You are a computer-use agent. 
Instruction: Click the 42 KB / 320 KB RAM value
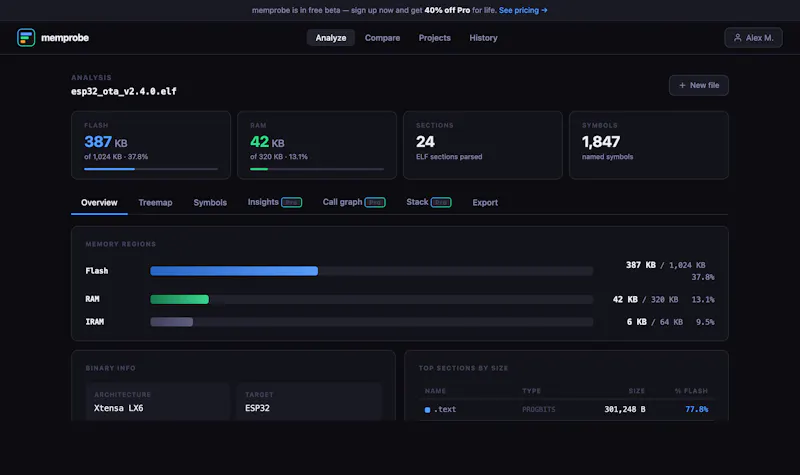[645, 299]
